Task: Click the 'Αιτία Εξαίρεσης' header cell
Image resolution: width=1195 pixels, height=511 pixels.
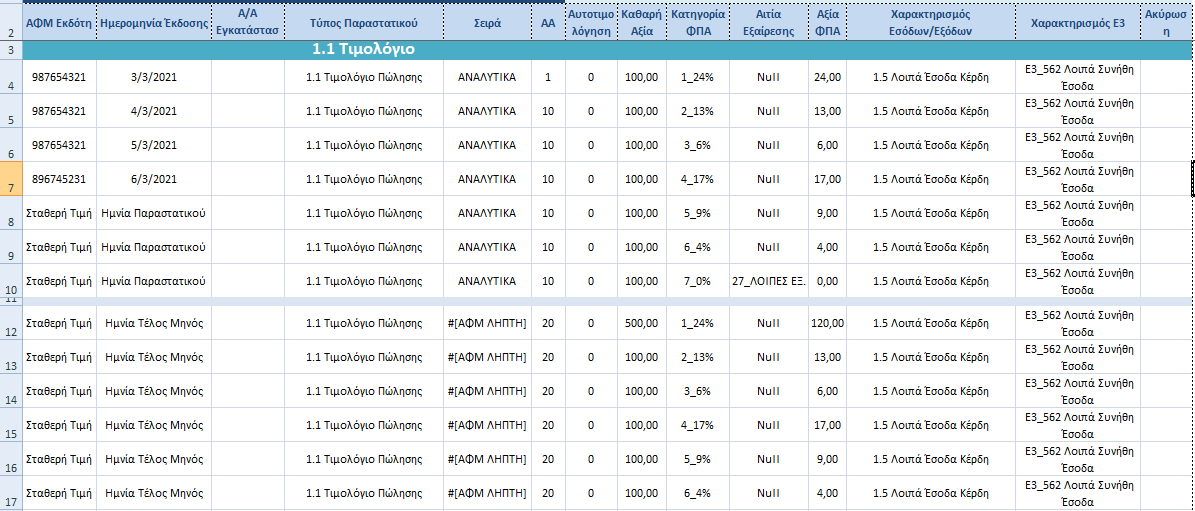Action: (x=768, y=22)
